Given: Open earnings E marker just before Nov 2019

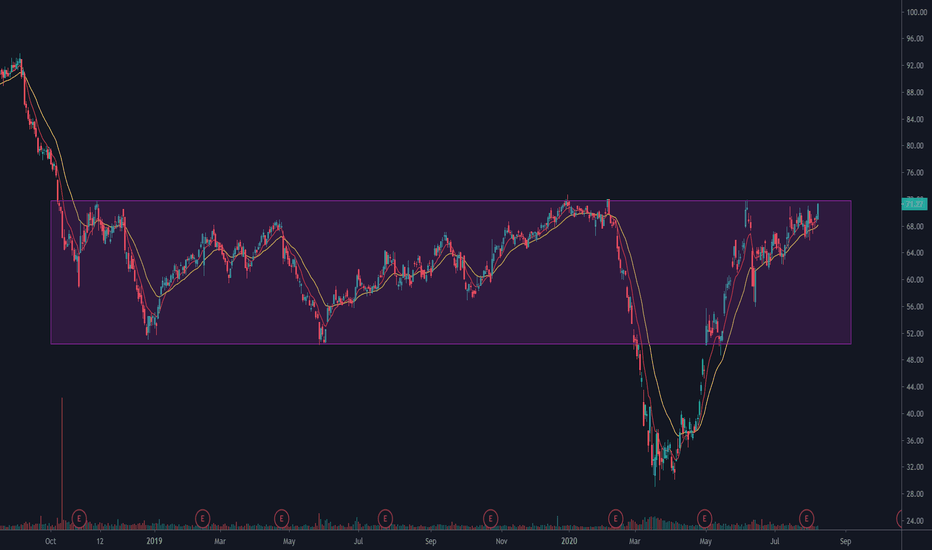Looking at the screenshot, I should [x=490, y=518].
